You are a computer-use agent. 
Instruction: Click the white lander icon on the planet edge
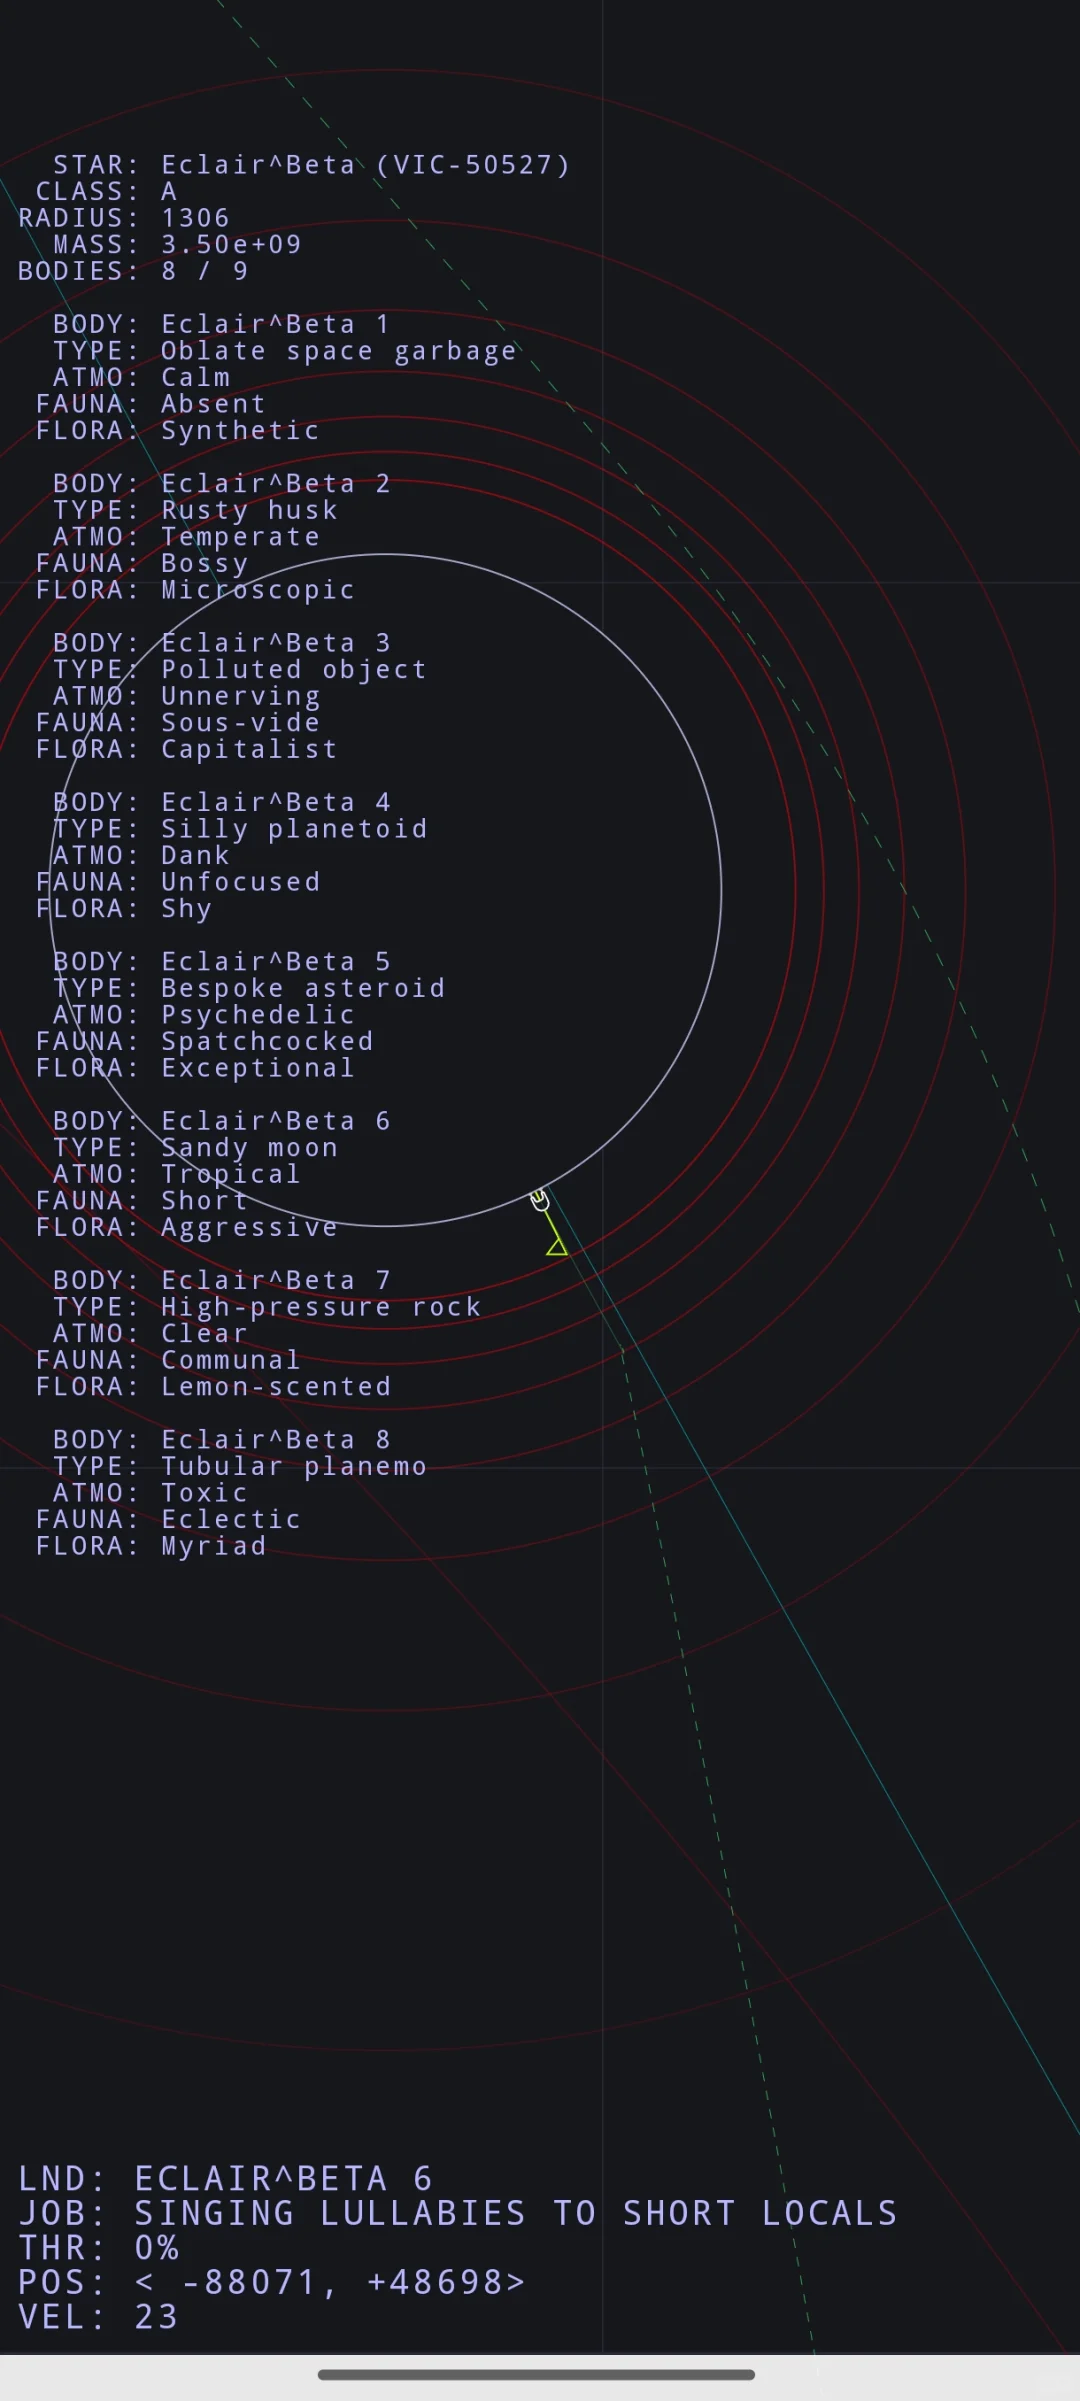click(540, 1199)
